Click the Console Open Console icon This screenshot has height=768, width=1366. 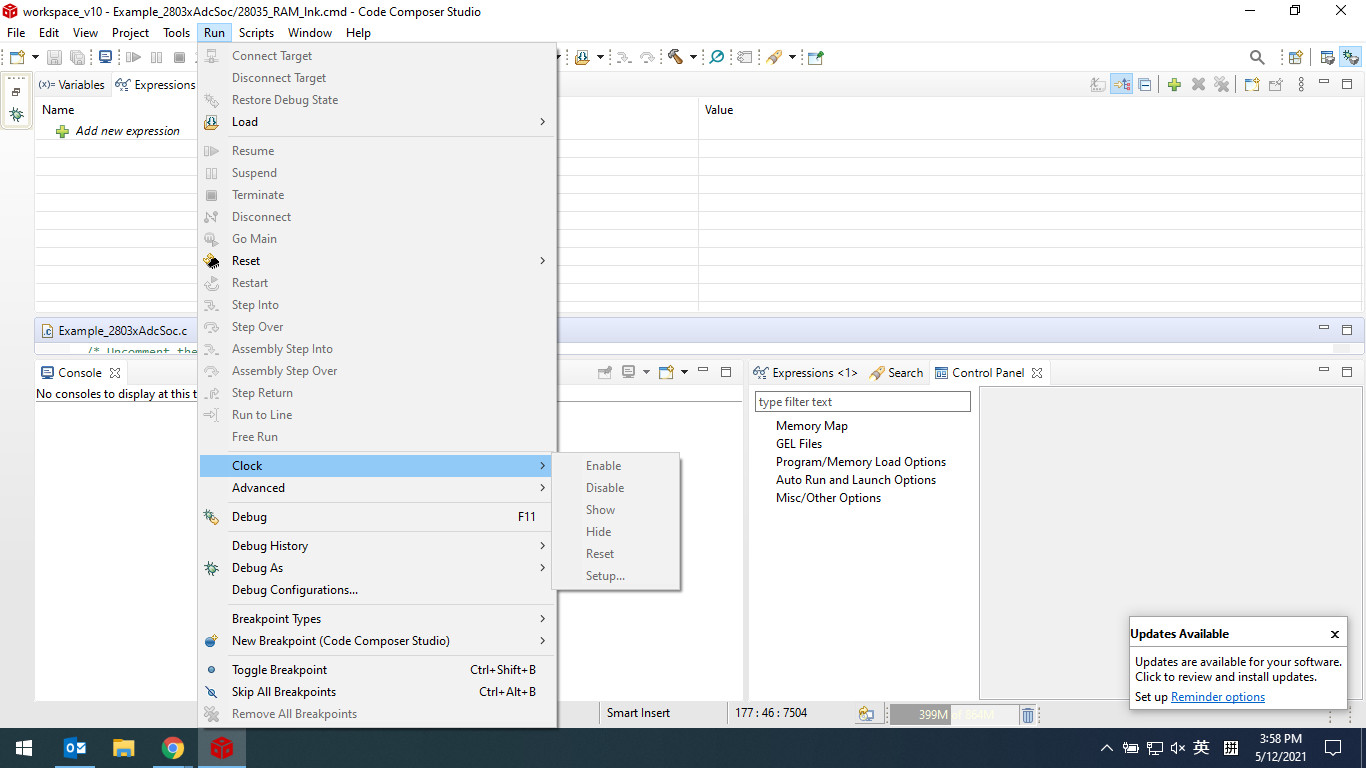(666, 372)
